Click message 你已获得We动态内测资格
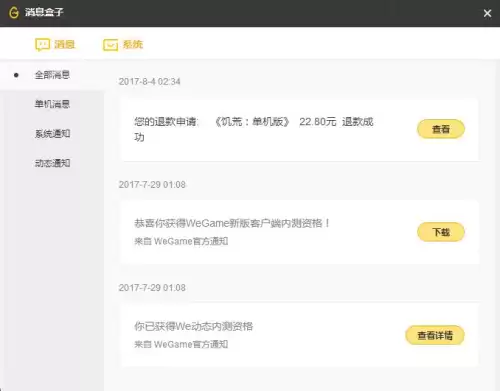500x391 pixels. (193, 326)
